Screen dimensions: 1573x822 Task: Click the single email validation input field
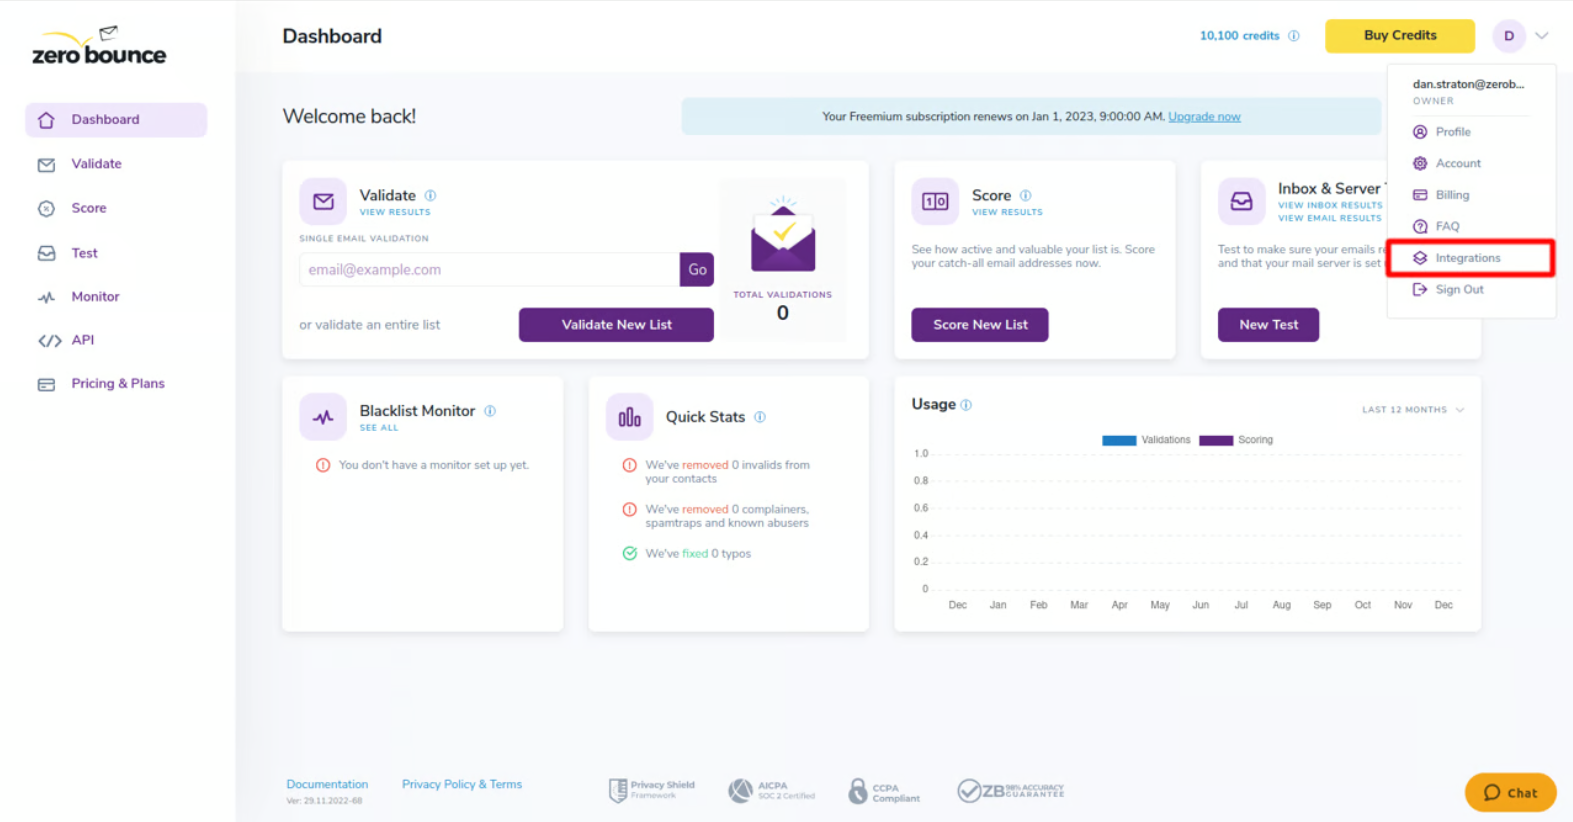click(x=489, y=270)
